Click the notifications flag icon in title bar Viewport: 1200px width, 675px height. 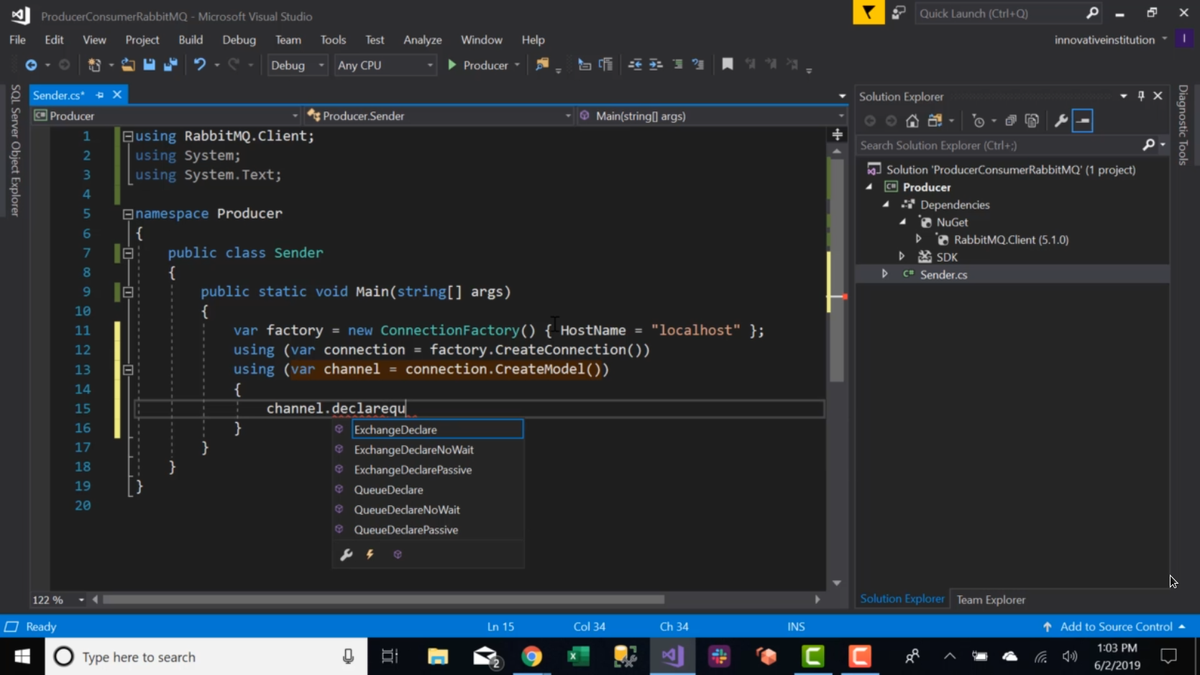[x=868, y=13]
